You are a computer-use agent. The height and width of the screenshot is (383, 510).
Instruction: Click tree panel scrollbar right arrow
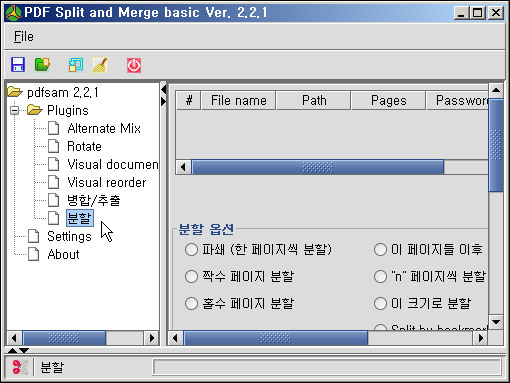(152, 338)
